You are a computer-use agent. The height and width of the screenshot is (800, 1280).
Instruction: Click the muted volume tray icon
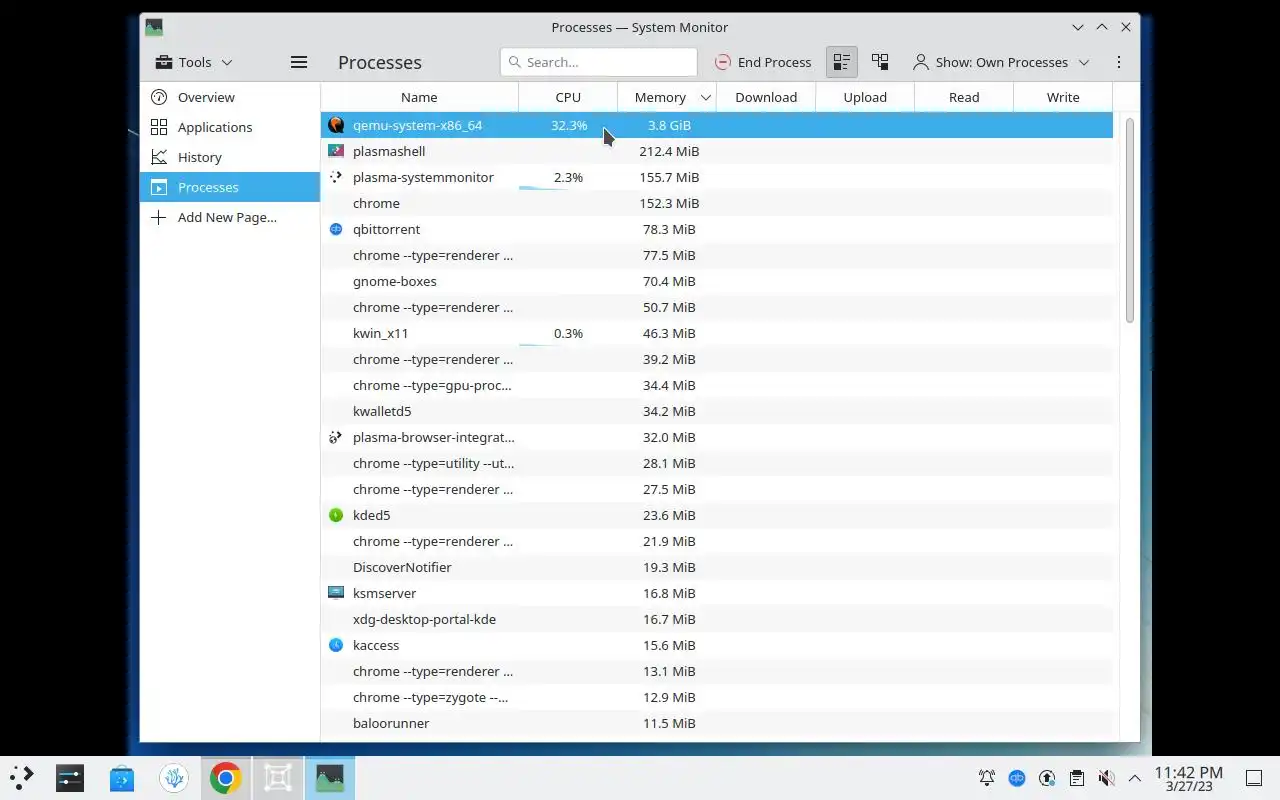[x=1106, y=777]
